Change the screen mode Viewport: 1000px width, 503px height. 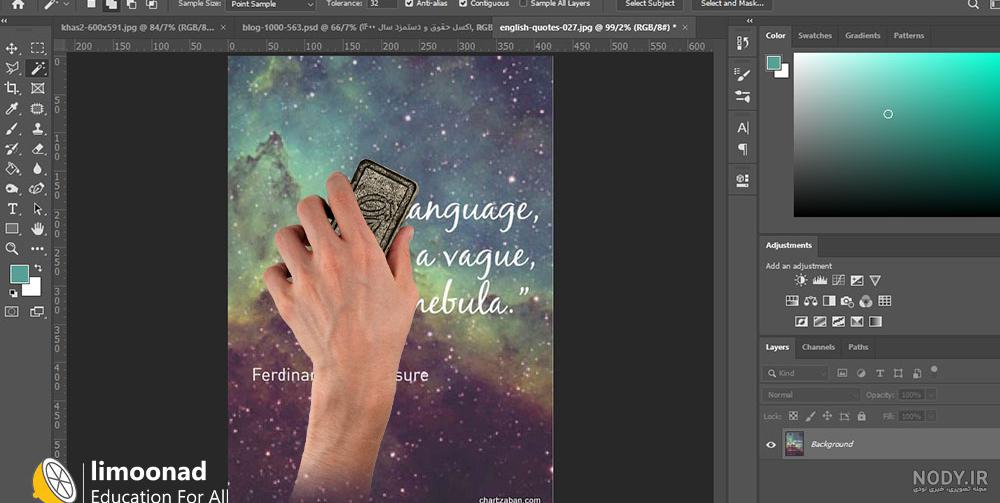tap(37, 312)
